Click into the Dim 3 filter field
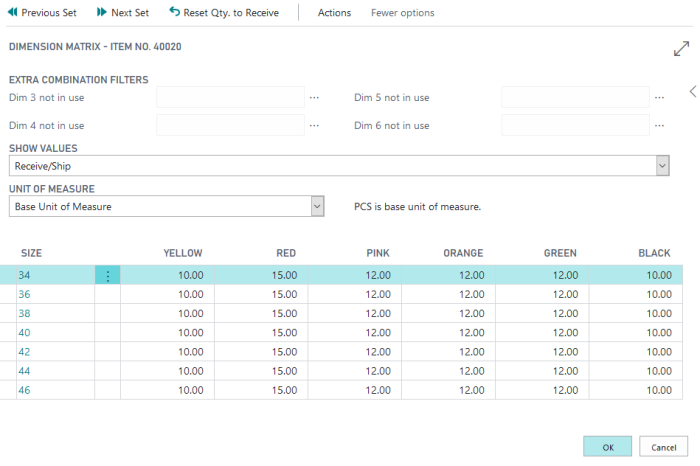This screenshot has height=466, width=700. (230, 98)
